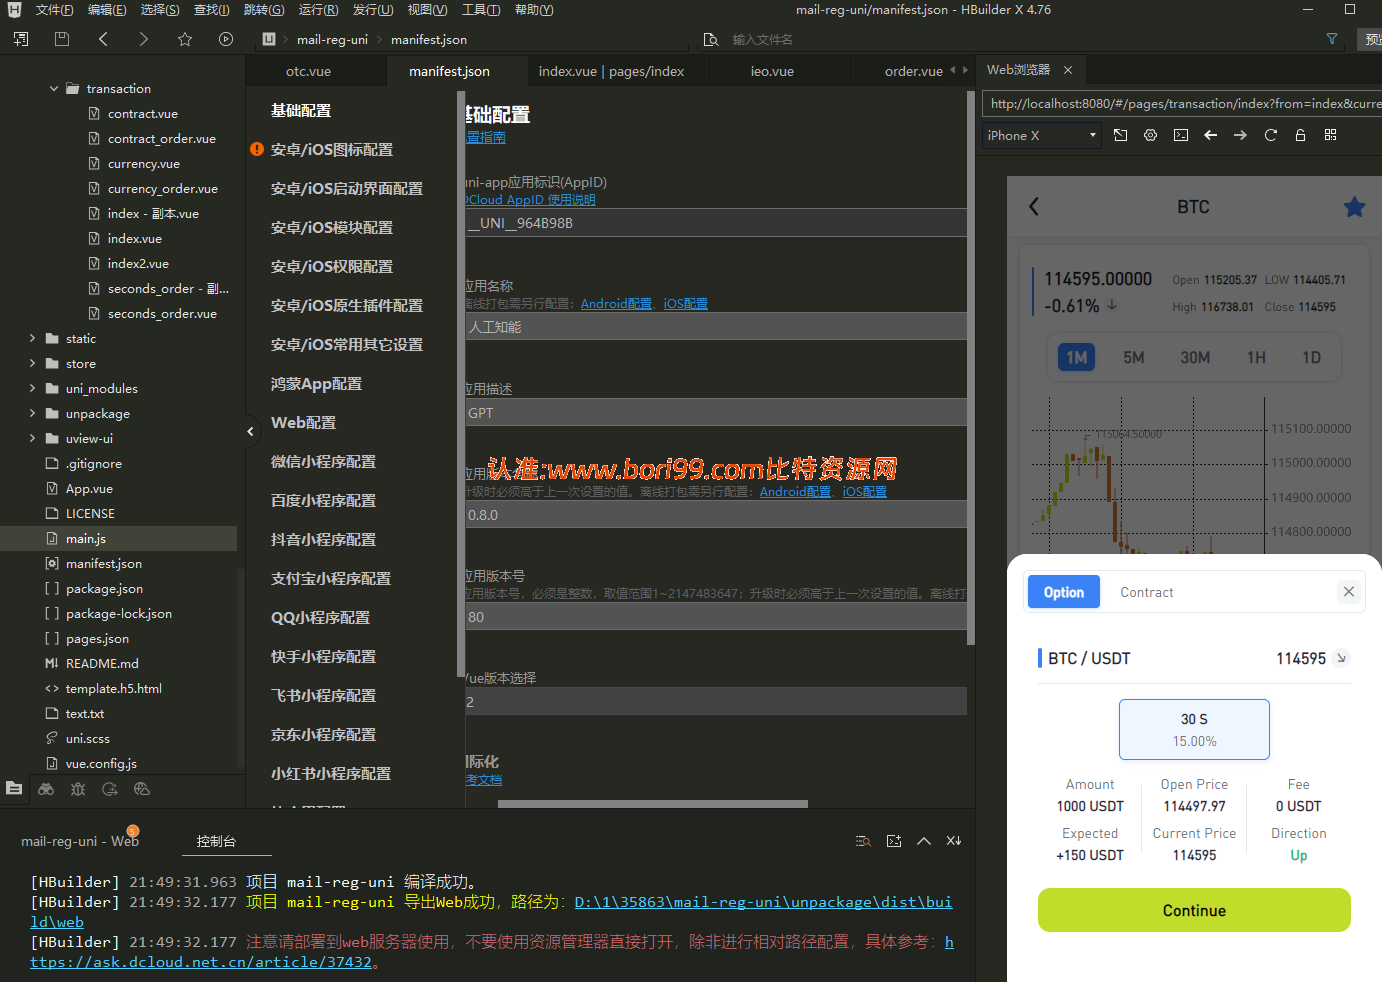Image resolution: width=1382 pixels, height=982 pixels.
Task: Select the 30 S 15.00% duration option
Action: click(1194, 730)
